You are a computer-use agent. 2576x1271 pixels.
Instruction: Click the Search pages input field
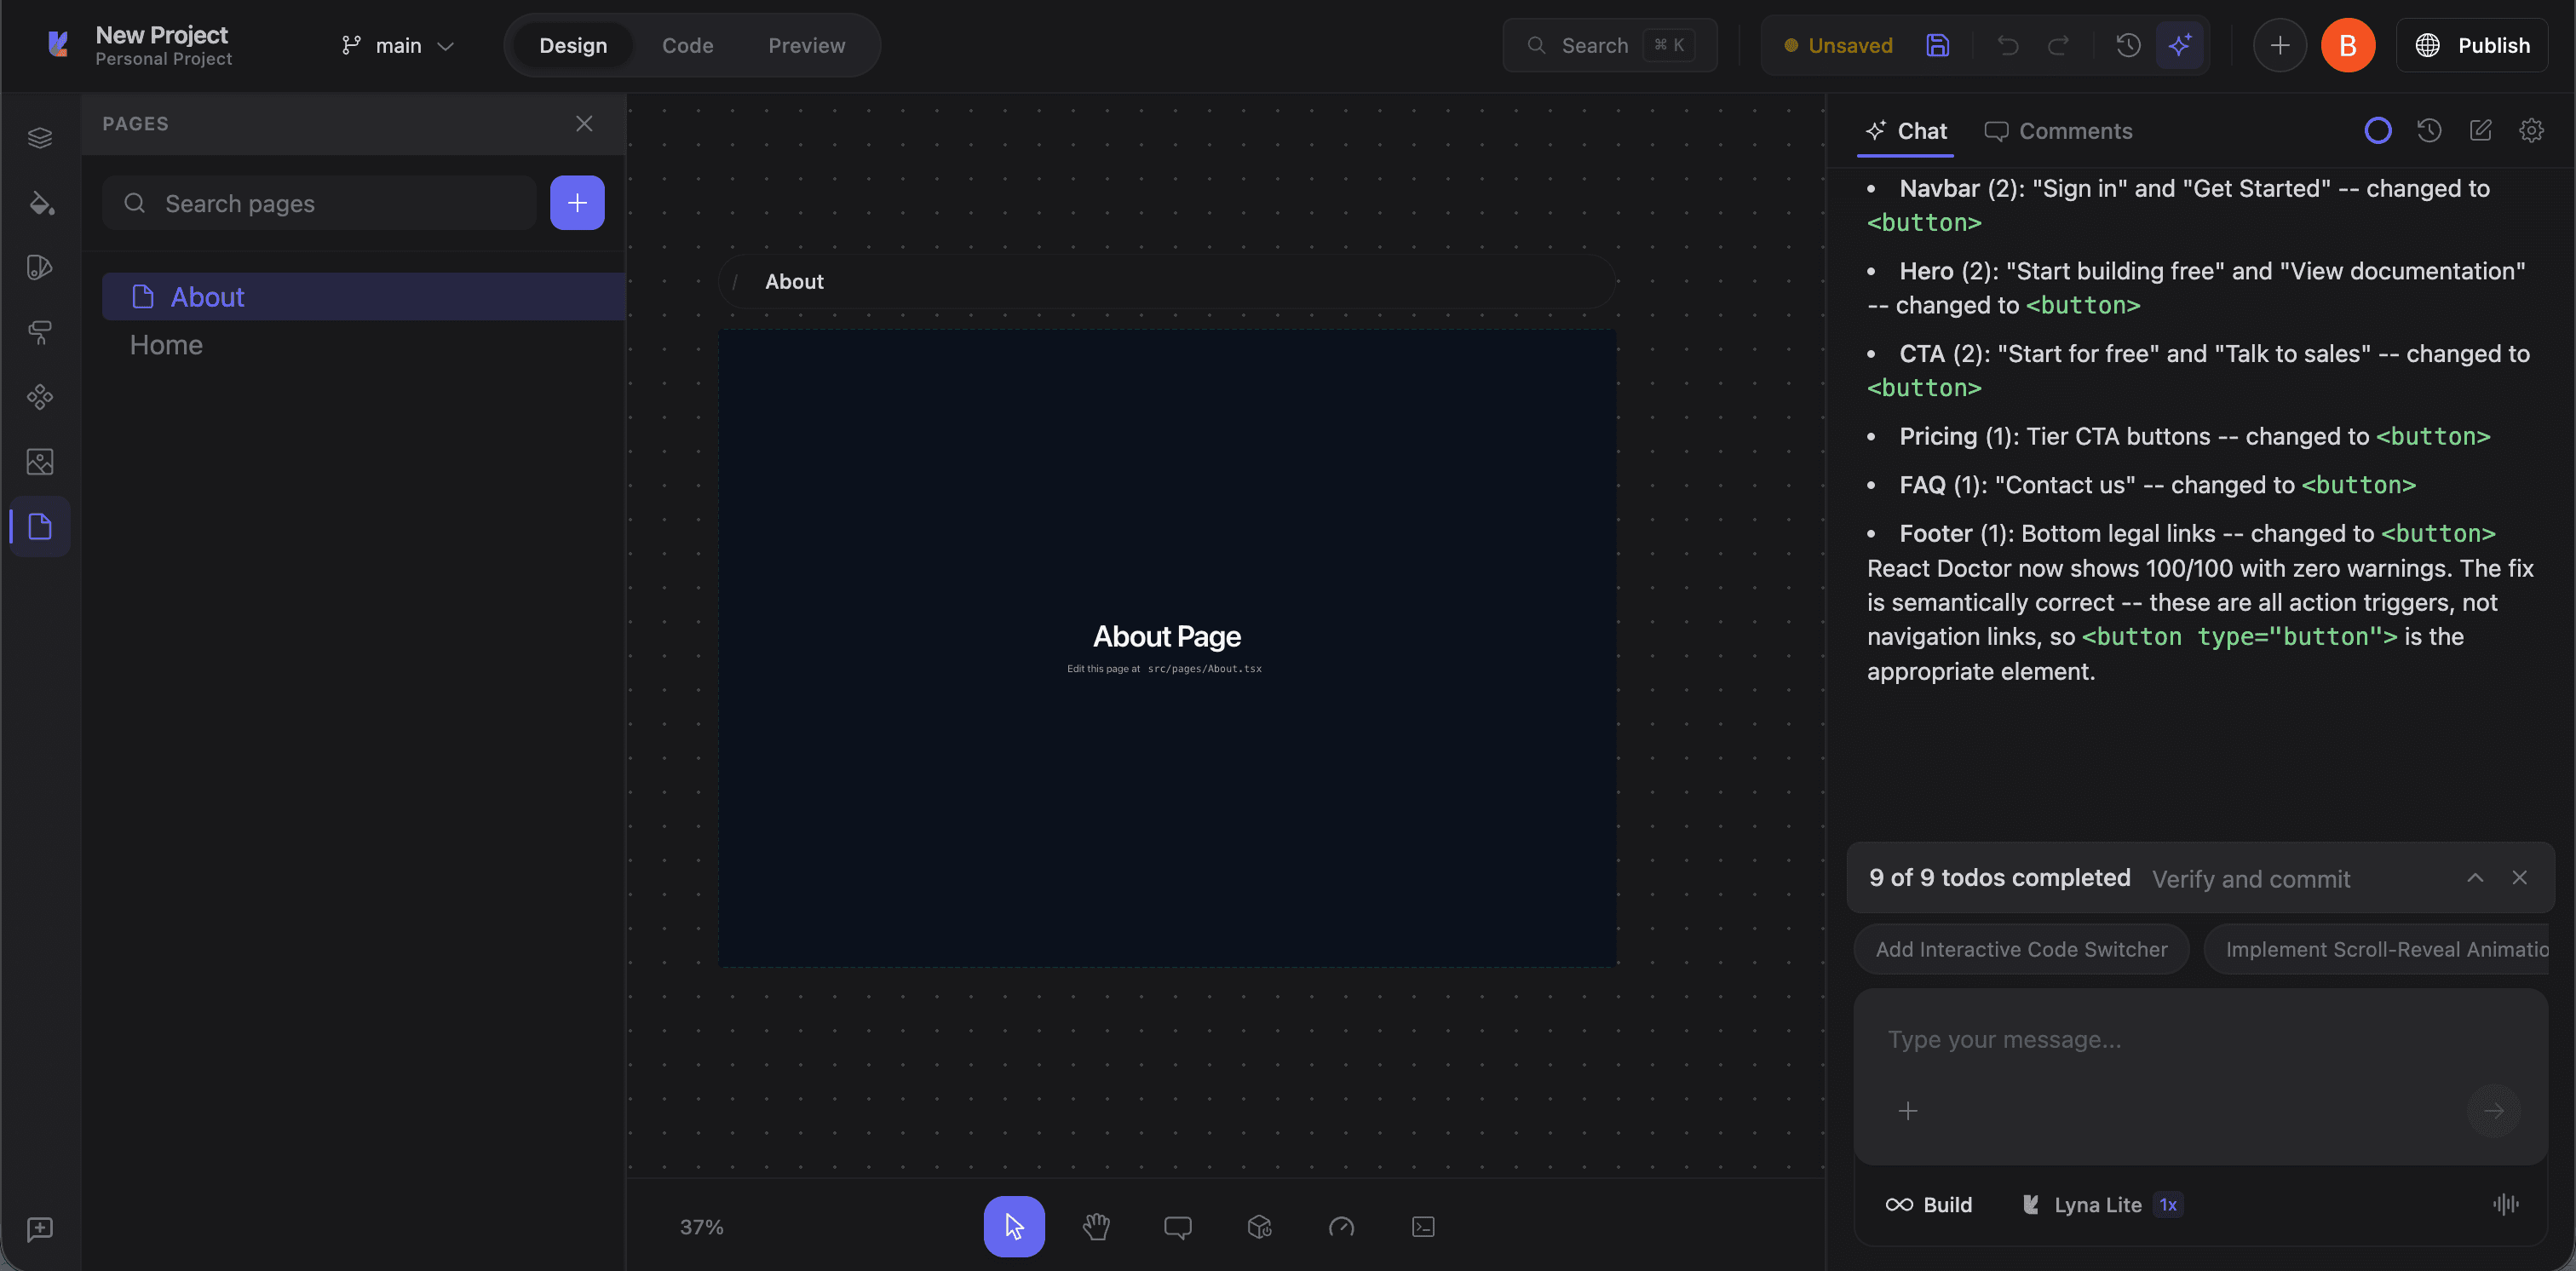pyautogui.click(x=320, y=203)
